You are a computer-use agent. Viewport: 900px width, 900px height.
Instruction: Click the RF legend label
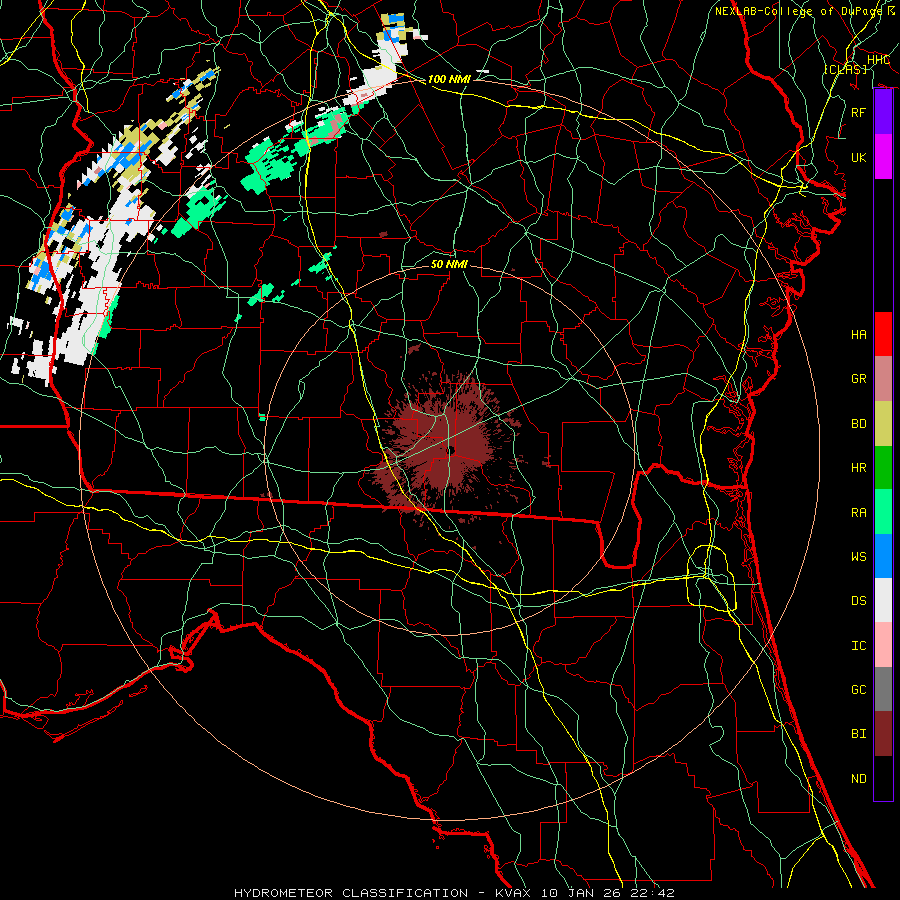tap(859, 112)
